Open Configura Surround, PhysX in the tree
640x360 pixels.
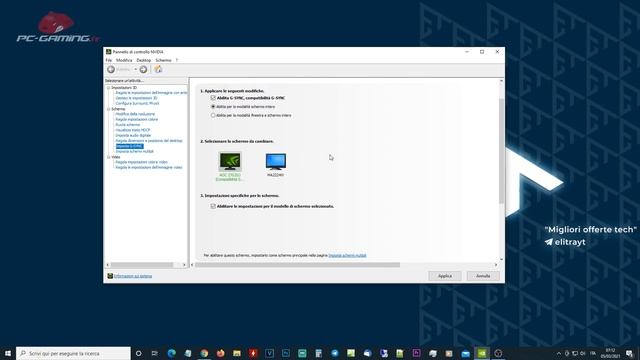tap(137, 104)
